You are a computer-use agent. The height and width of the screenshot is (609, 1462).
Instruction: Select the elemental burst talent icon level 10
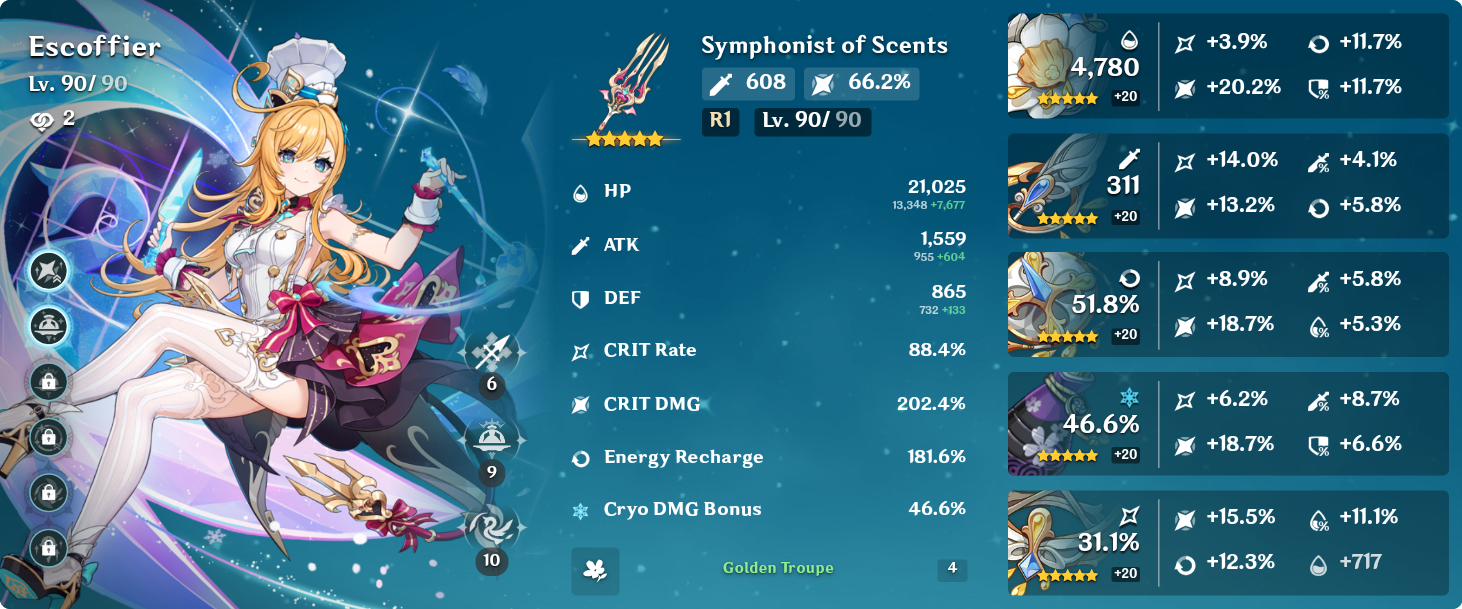click(x=491, y=528)
